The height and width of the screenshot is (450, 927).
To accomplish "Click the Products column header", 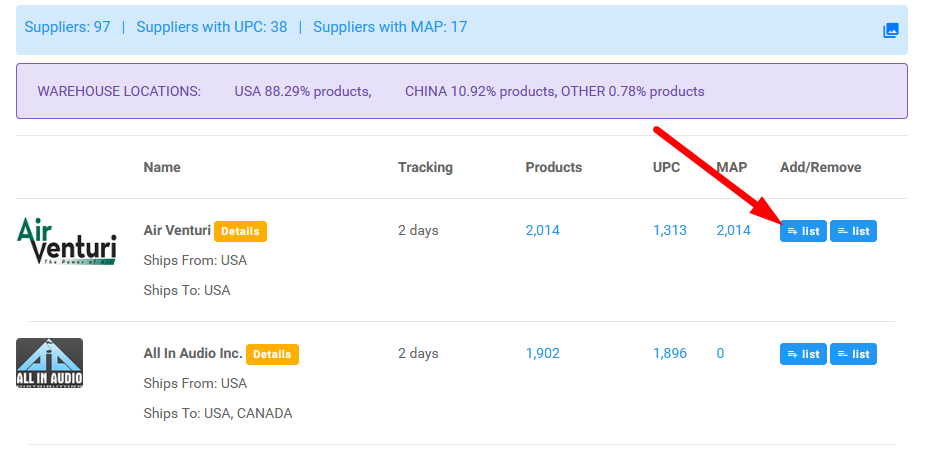I will point(553,167).
